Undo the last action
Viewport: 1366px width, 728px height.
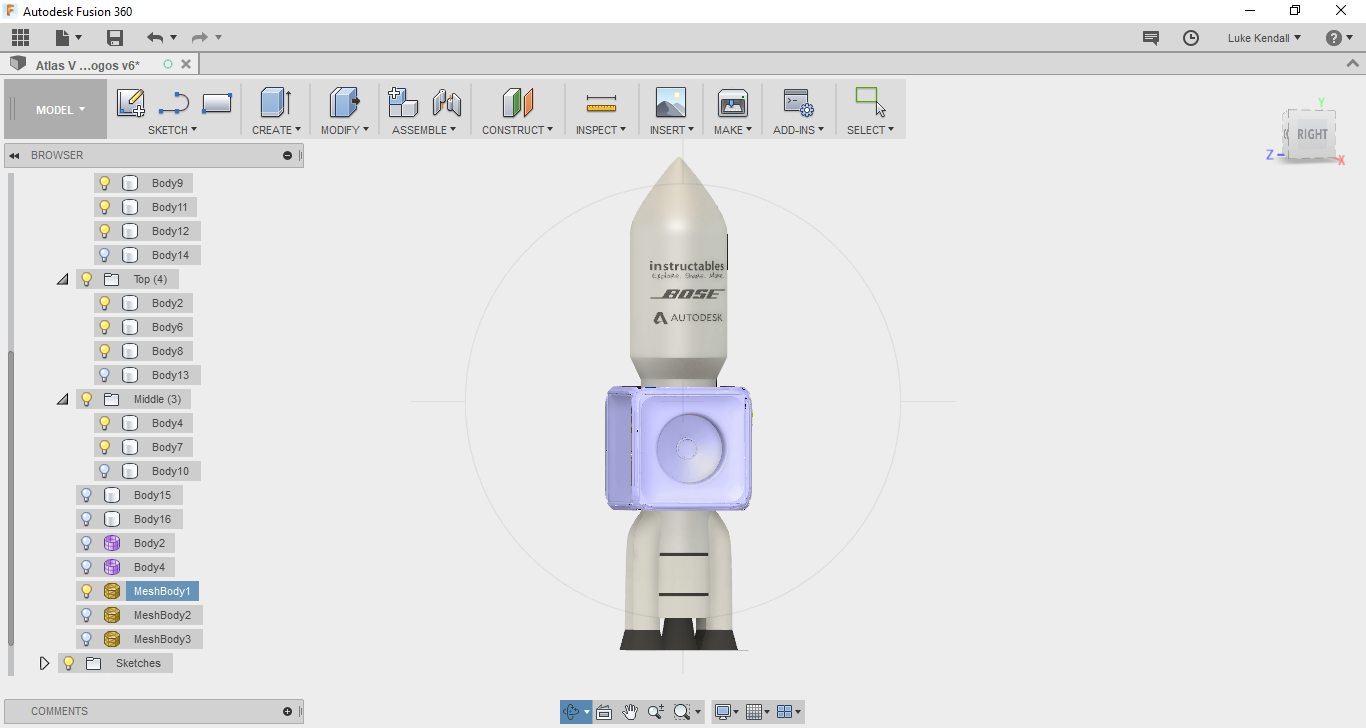155,38
